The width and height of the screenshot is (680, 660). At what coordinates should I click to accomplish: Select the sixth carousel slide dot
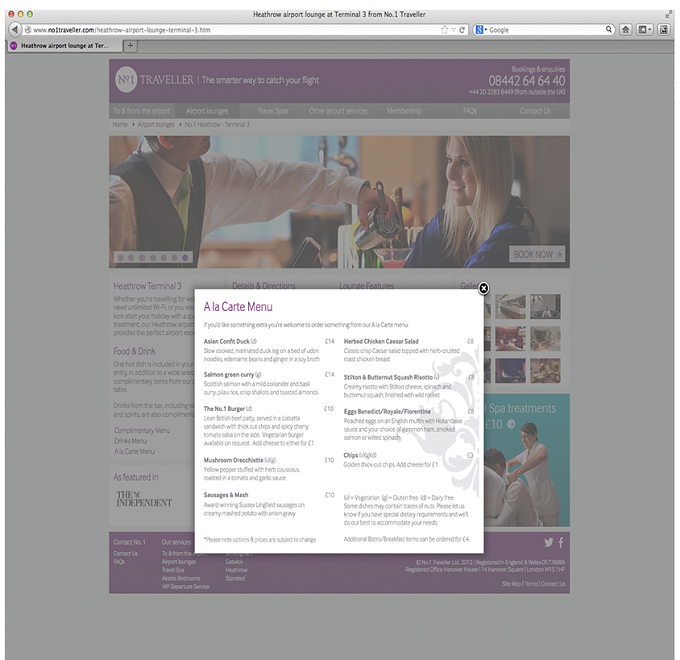click(174, 258)
